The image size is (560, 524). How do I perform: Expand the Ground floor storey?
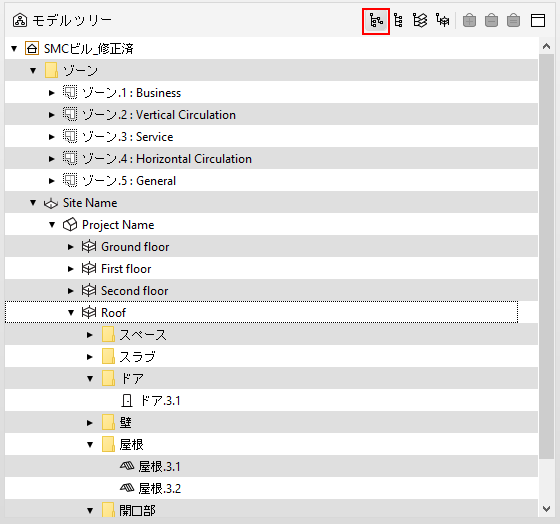tap(71, 247)
